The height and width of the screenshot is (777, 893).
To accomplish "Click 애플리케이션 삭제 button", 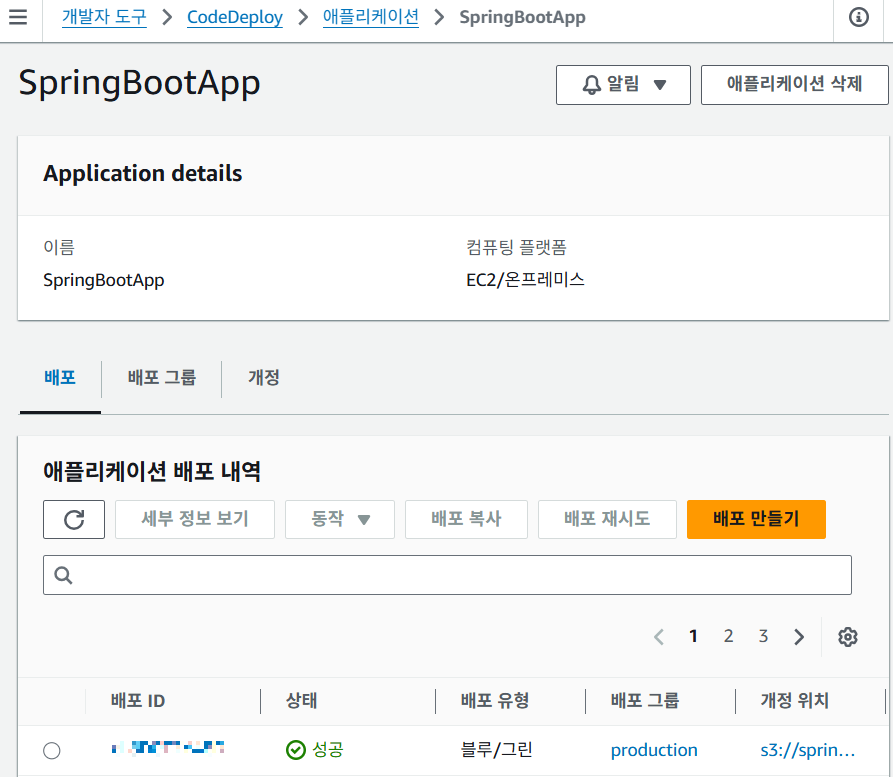I will (794, 85).
